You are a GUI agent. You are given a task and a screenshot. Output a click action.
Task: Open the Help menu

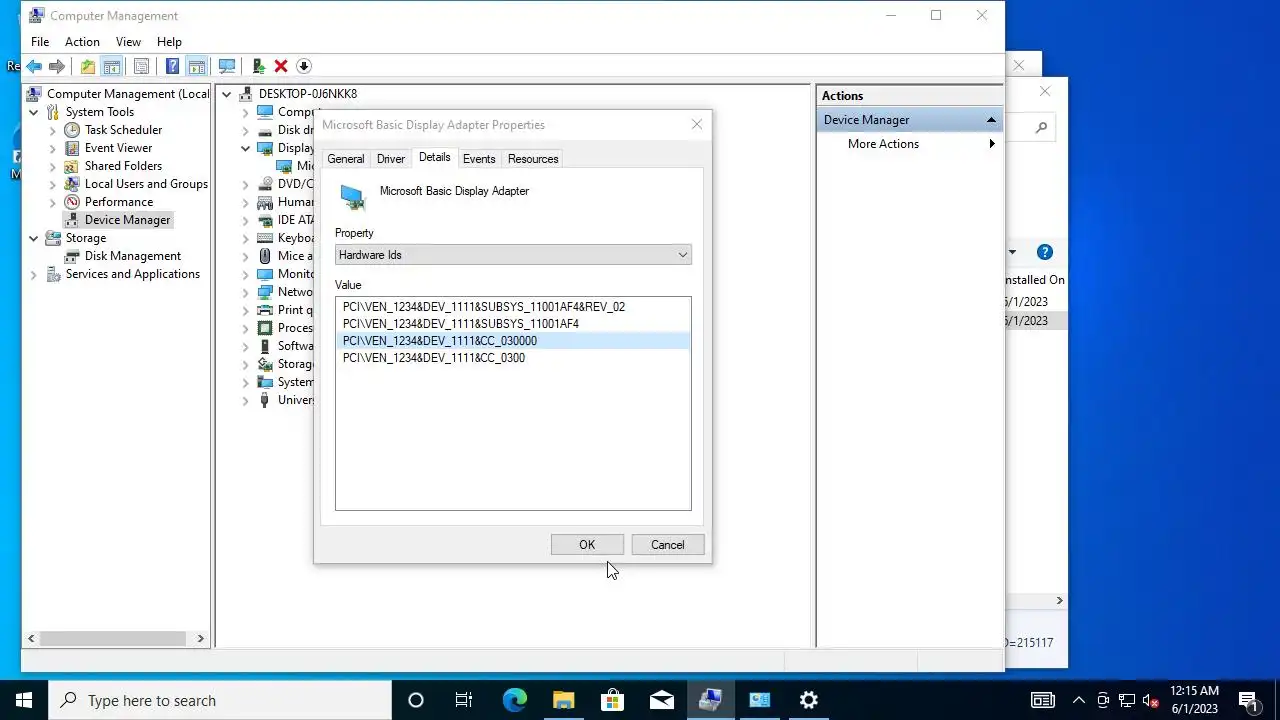click(169, 42)
